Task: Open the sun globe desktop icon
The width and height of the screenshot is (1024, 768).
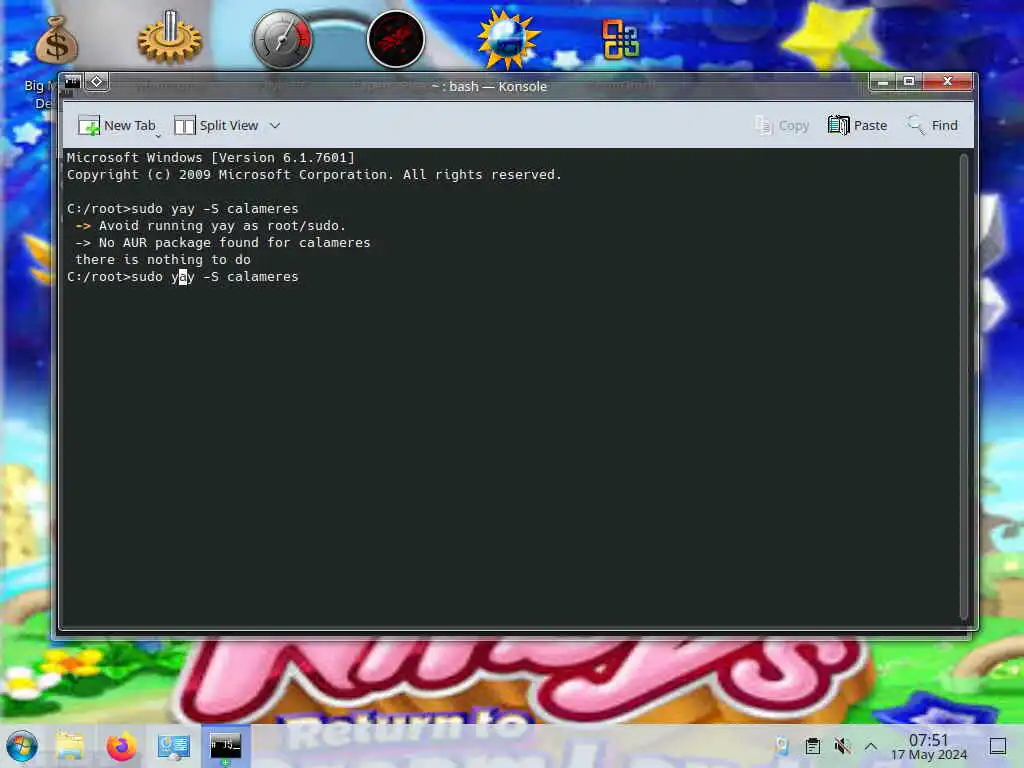Action: [509, 39]
